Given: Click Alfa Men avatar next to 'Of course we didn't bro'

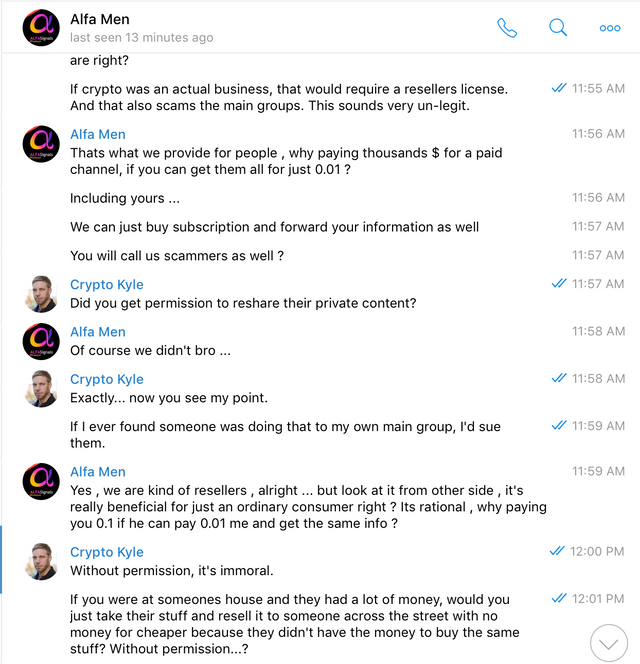Looking at the screenshot, I should tap(41, 341).
